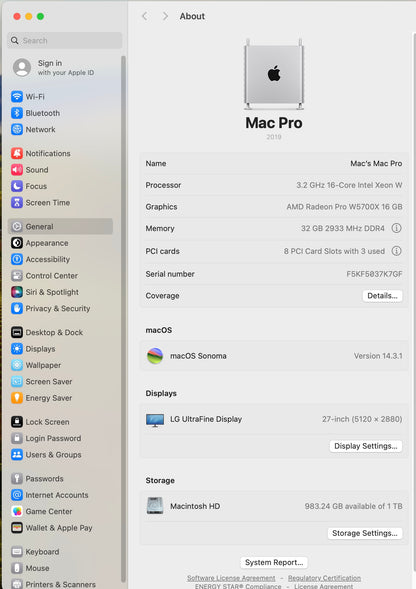
Task: Open System Report button
Action: [274, 562]
